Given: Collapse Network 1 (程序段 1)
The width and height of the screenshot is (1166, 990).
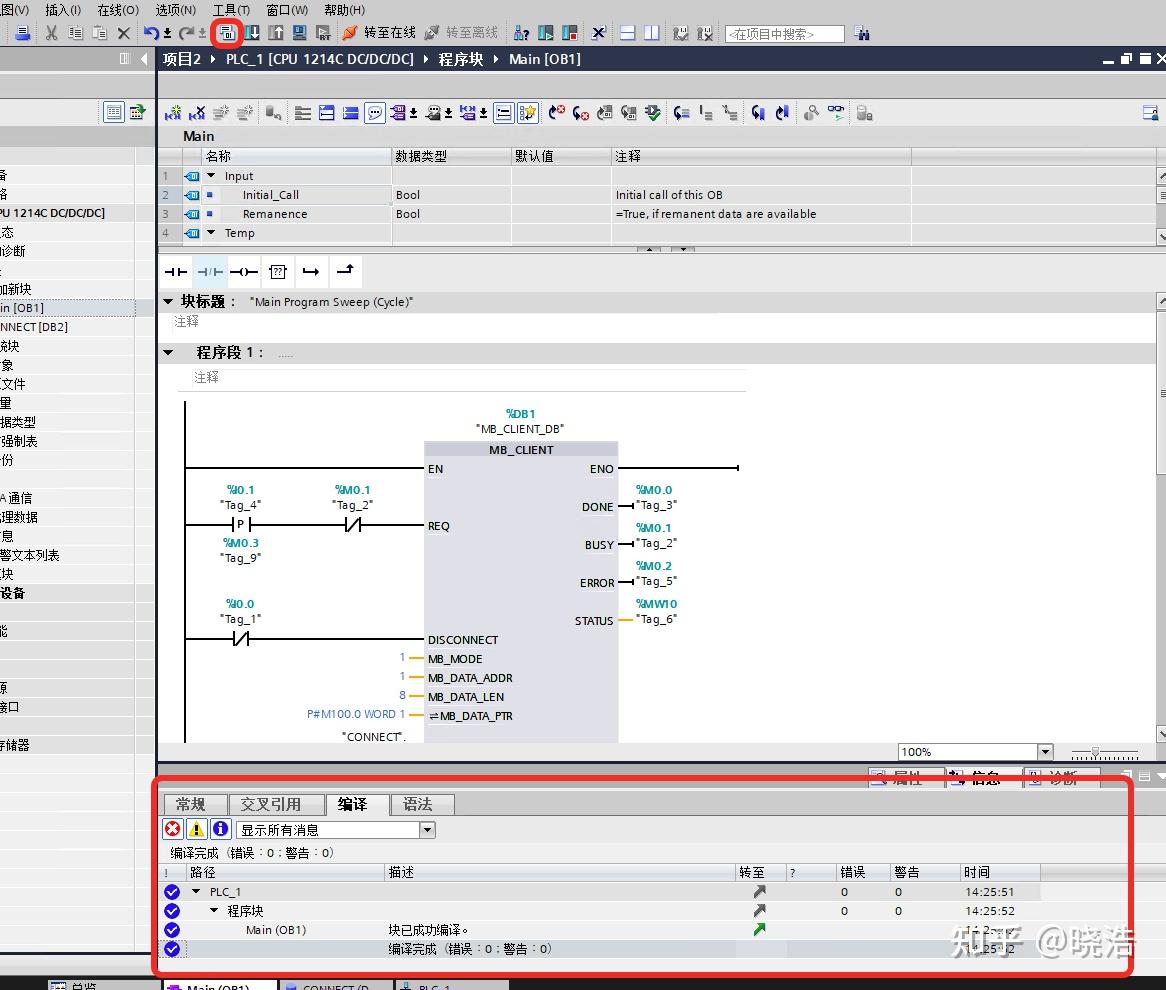Looking at the screenshot, I should [168, 353].
